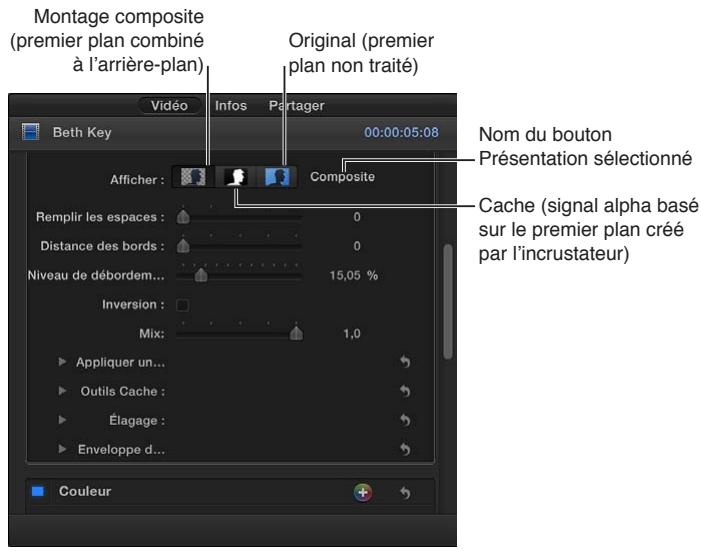Select the Original view button
Image resolution: width=701 pixels, height=551 pixels.
[x=277, y=177]
